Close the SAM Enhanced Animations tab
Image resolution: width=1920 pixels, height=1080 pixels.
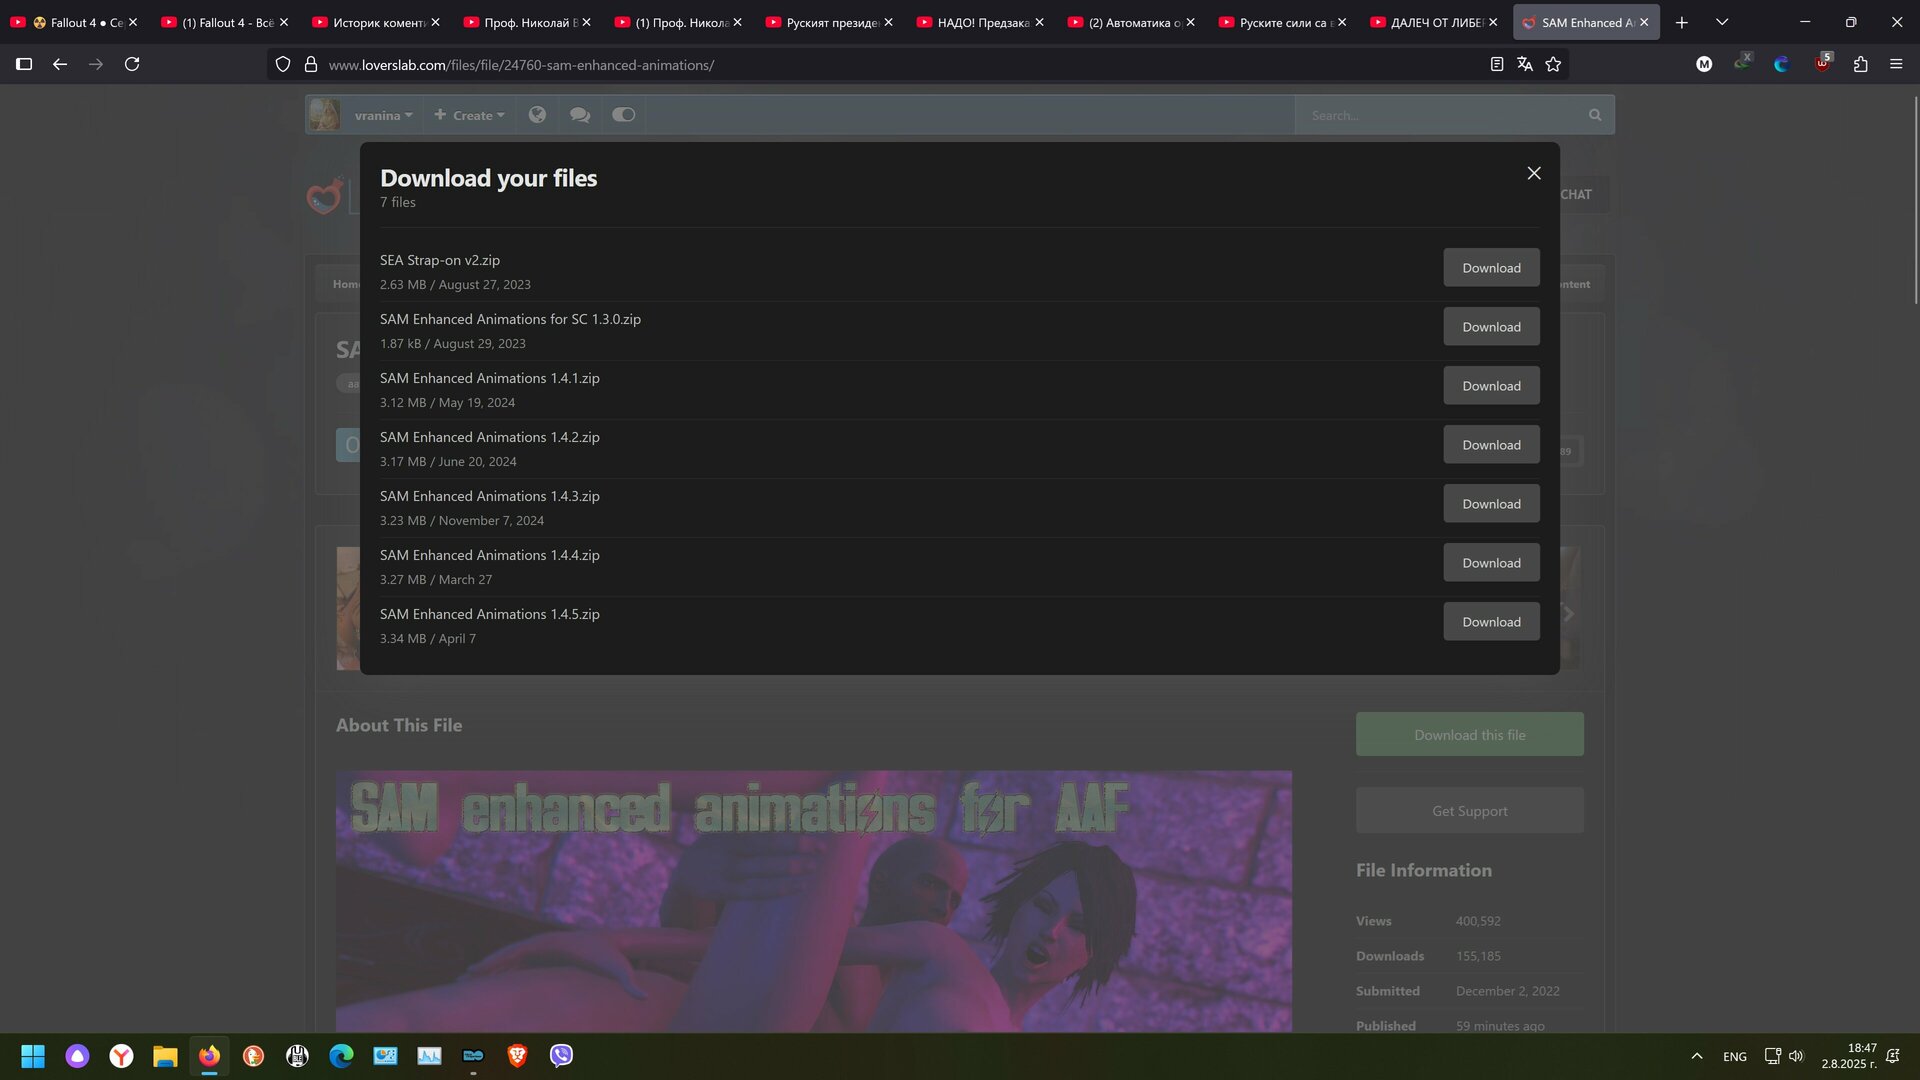1644,22
